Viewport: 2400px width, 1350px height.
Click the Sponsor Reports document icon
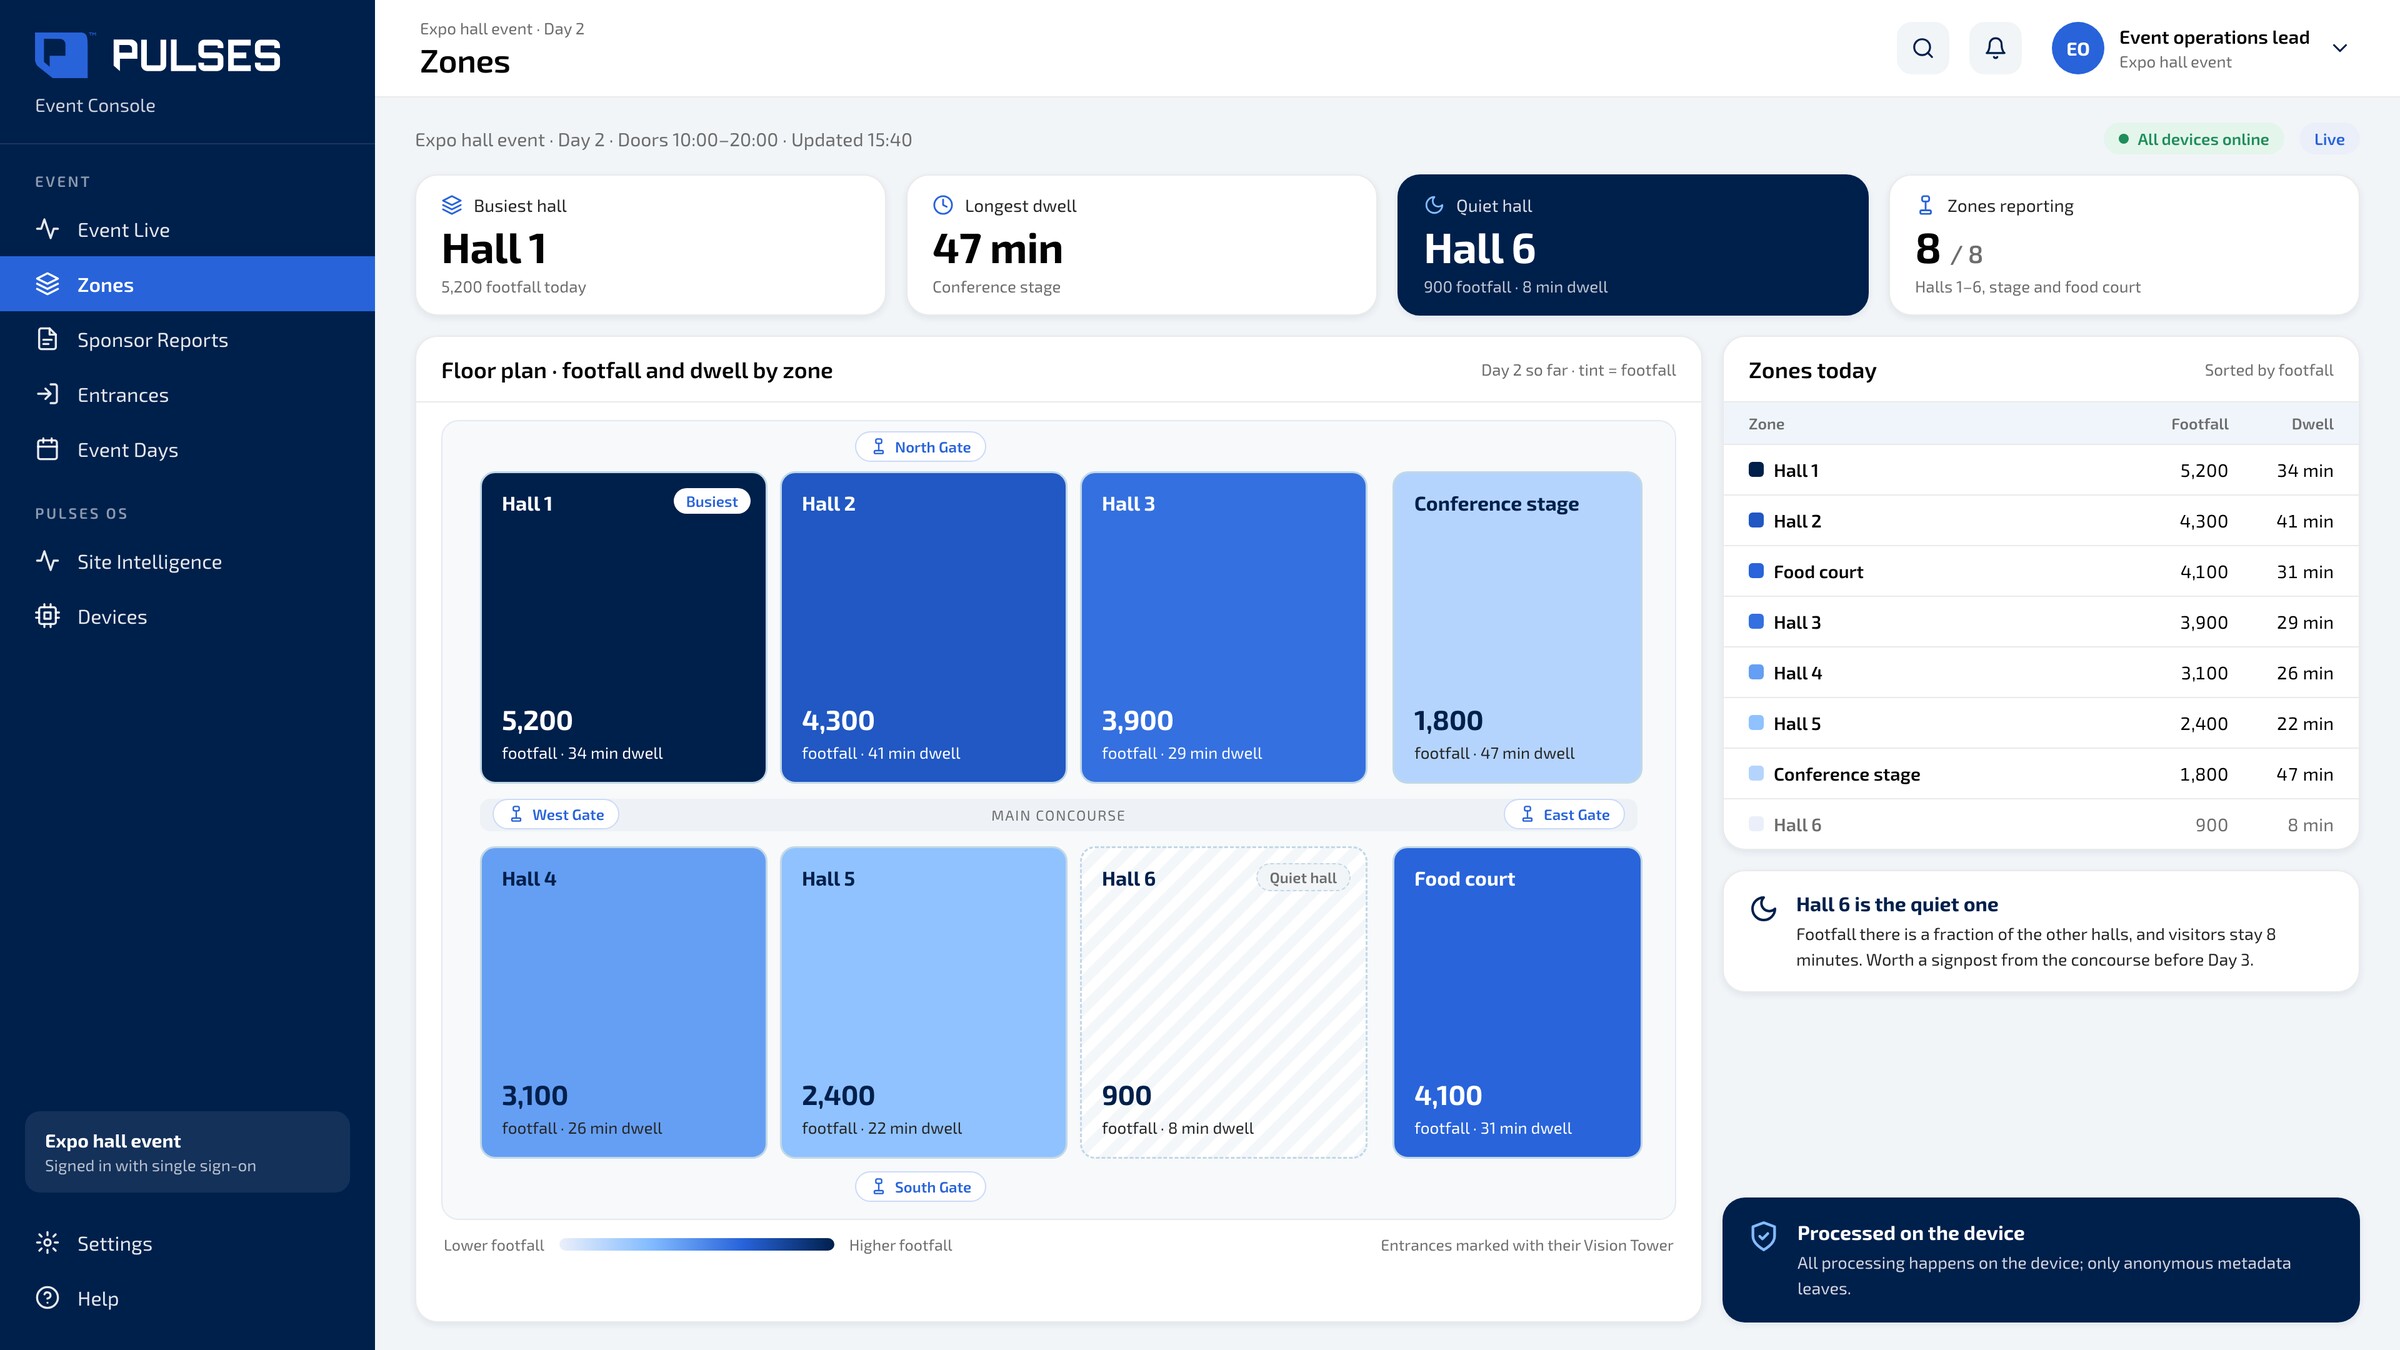(x=47, y=339)
